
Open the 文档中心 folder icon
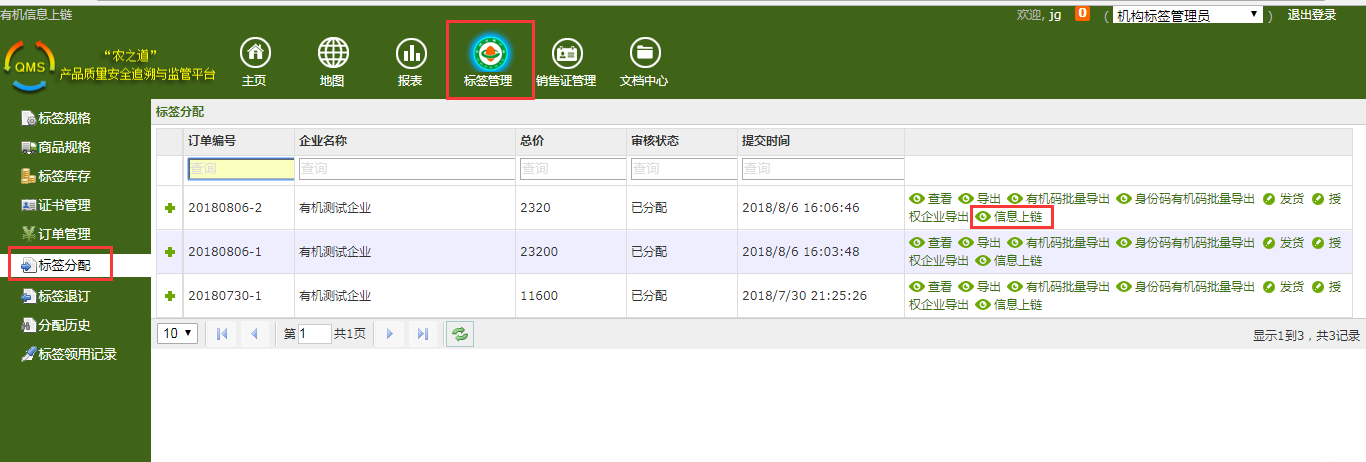pos(644,54)
